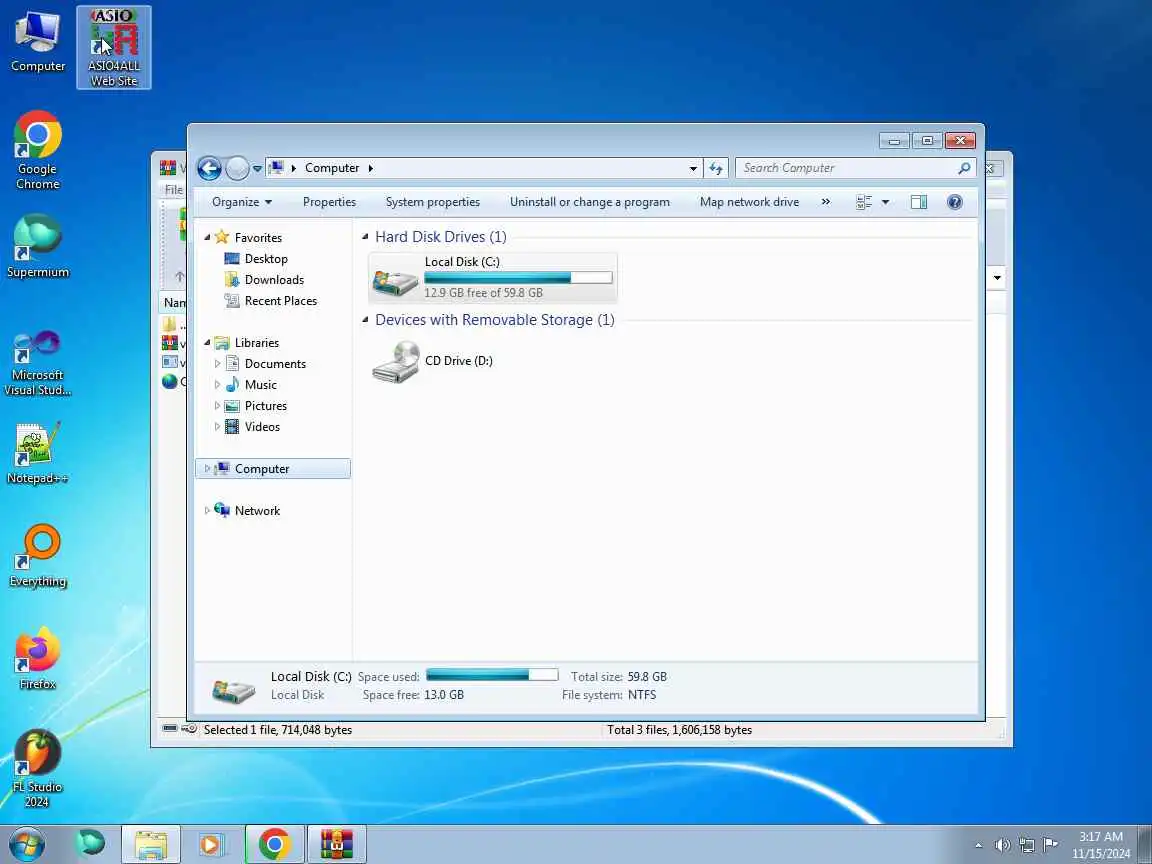Switch to WinRAR taskbar button
The width and height of the screenshot is (1152, 864).
tap(336, 844)
